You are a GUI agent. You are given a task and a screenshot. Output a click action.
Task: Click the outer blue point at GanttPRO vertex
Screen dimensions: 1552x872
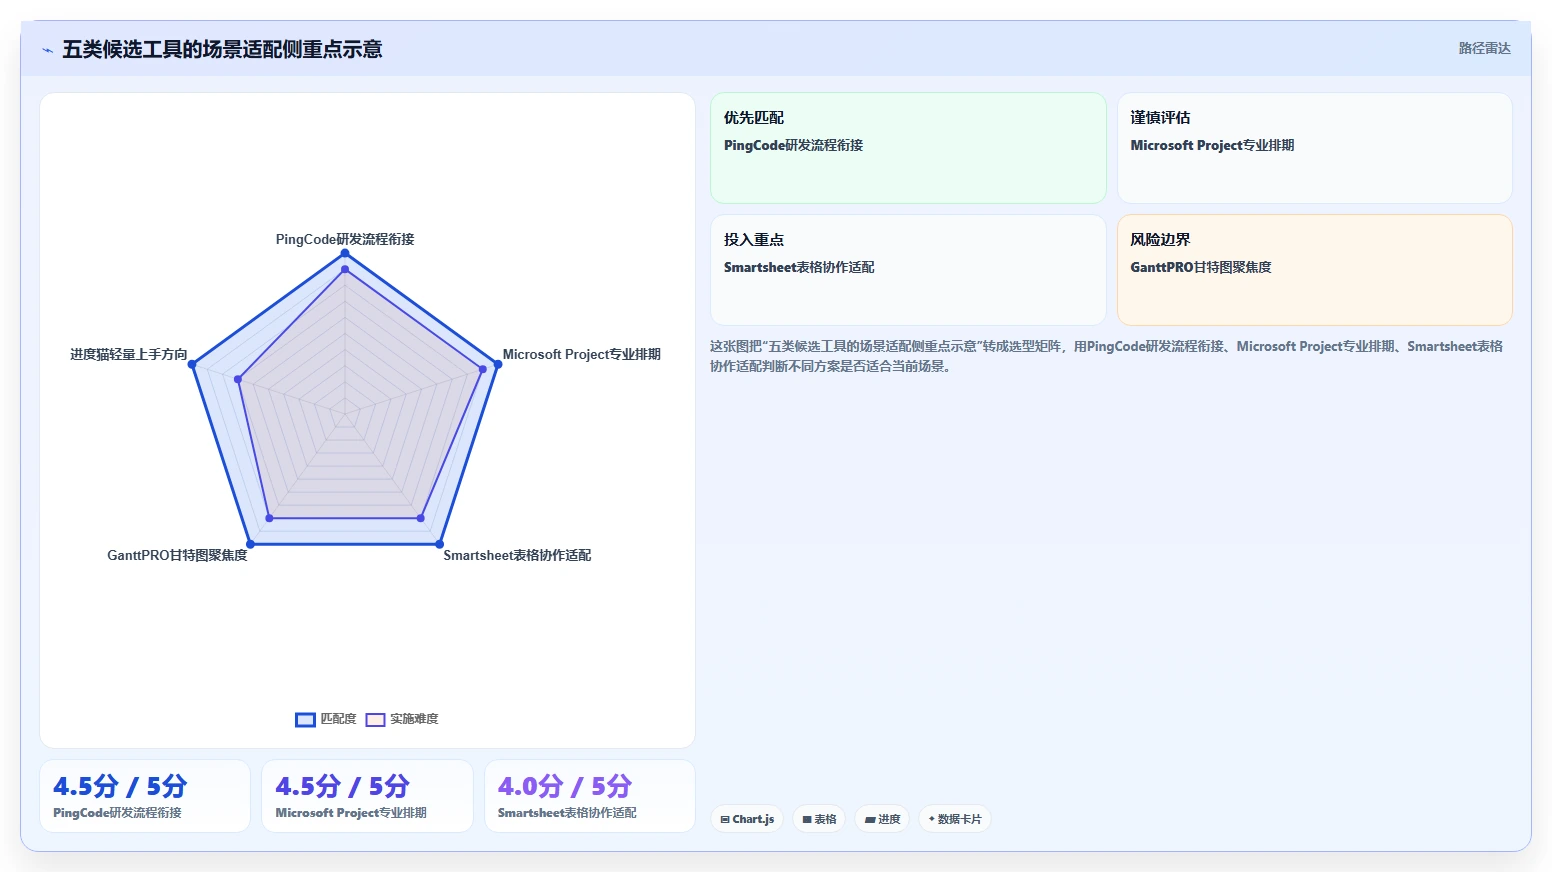click(250, 544)
